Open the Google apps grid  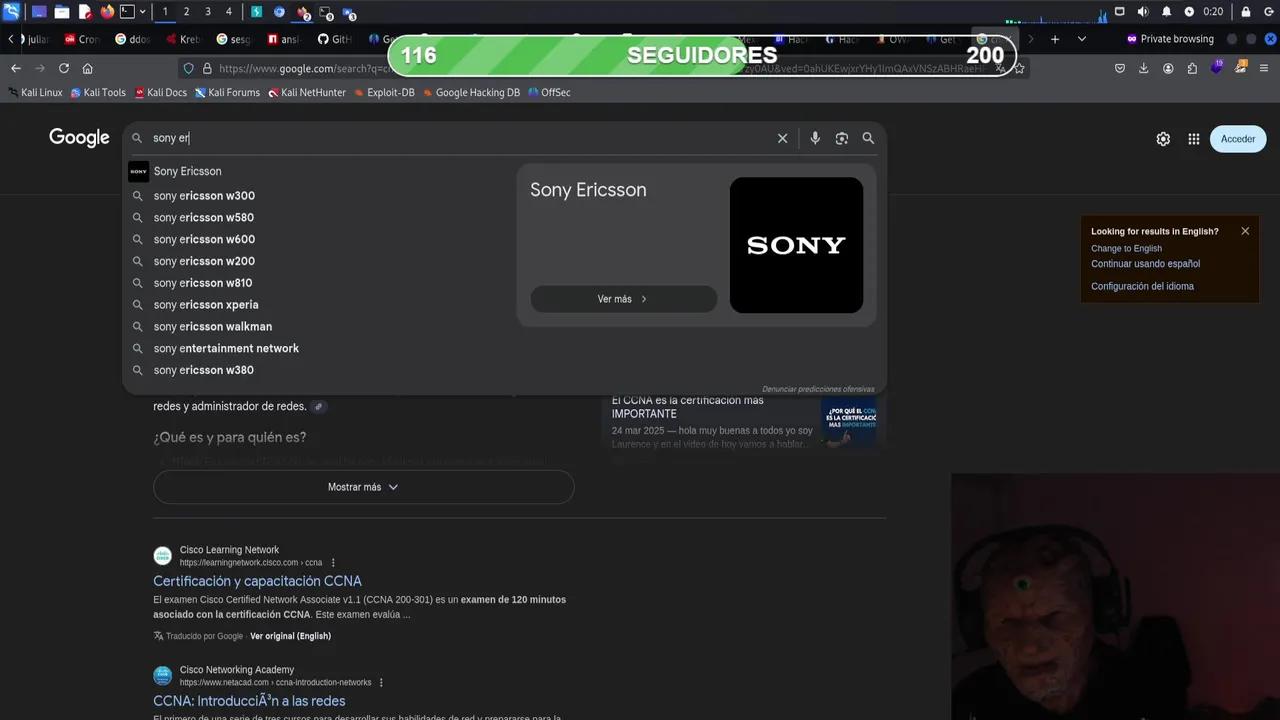pos(1194,139)
